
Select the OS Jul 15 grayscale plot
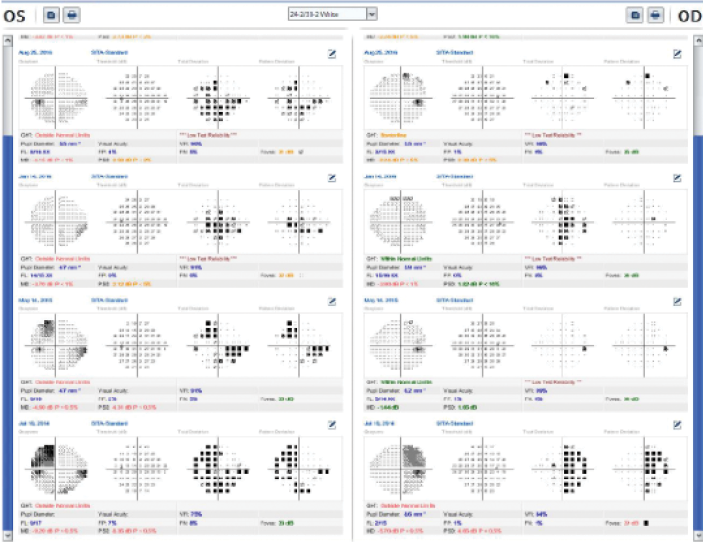(x=56, y=468)
